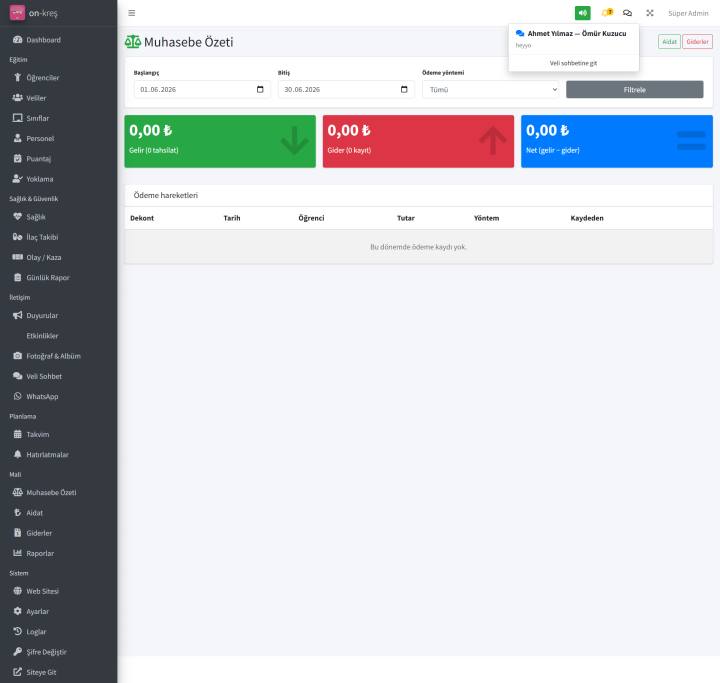Image resolution: width=720 pixels, height=683 pixels.
Task: Open the Hatırlatmalar bell icon
Action: click(x=17, y=455)
